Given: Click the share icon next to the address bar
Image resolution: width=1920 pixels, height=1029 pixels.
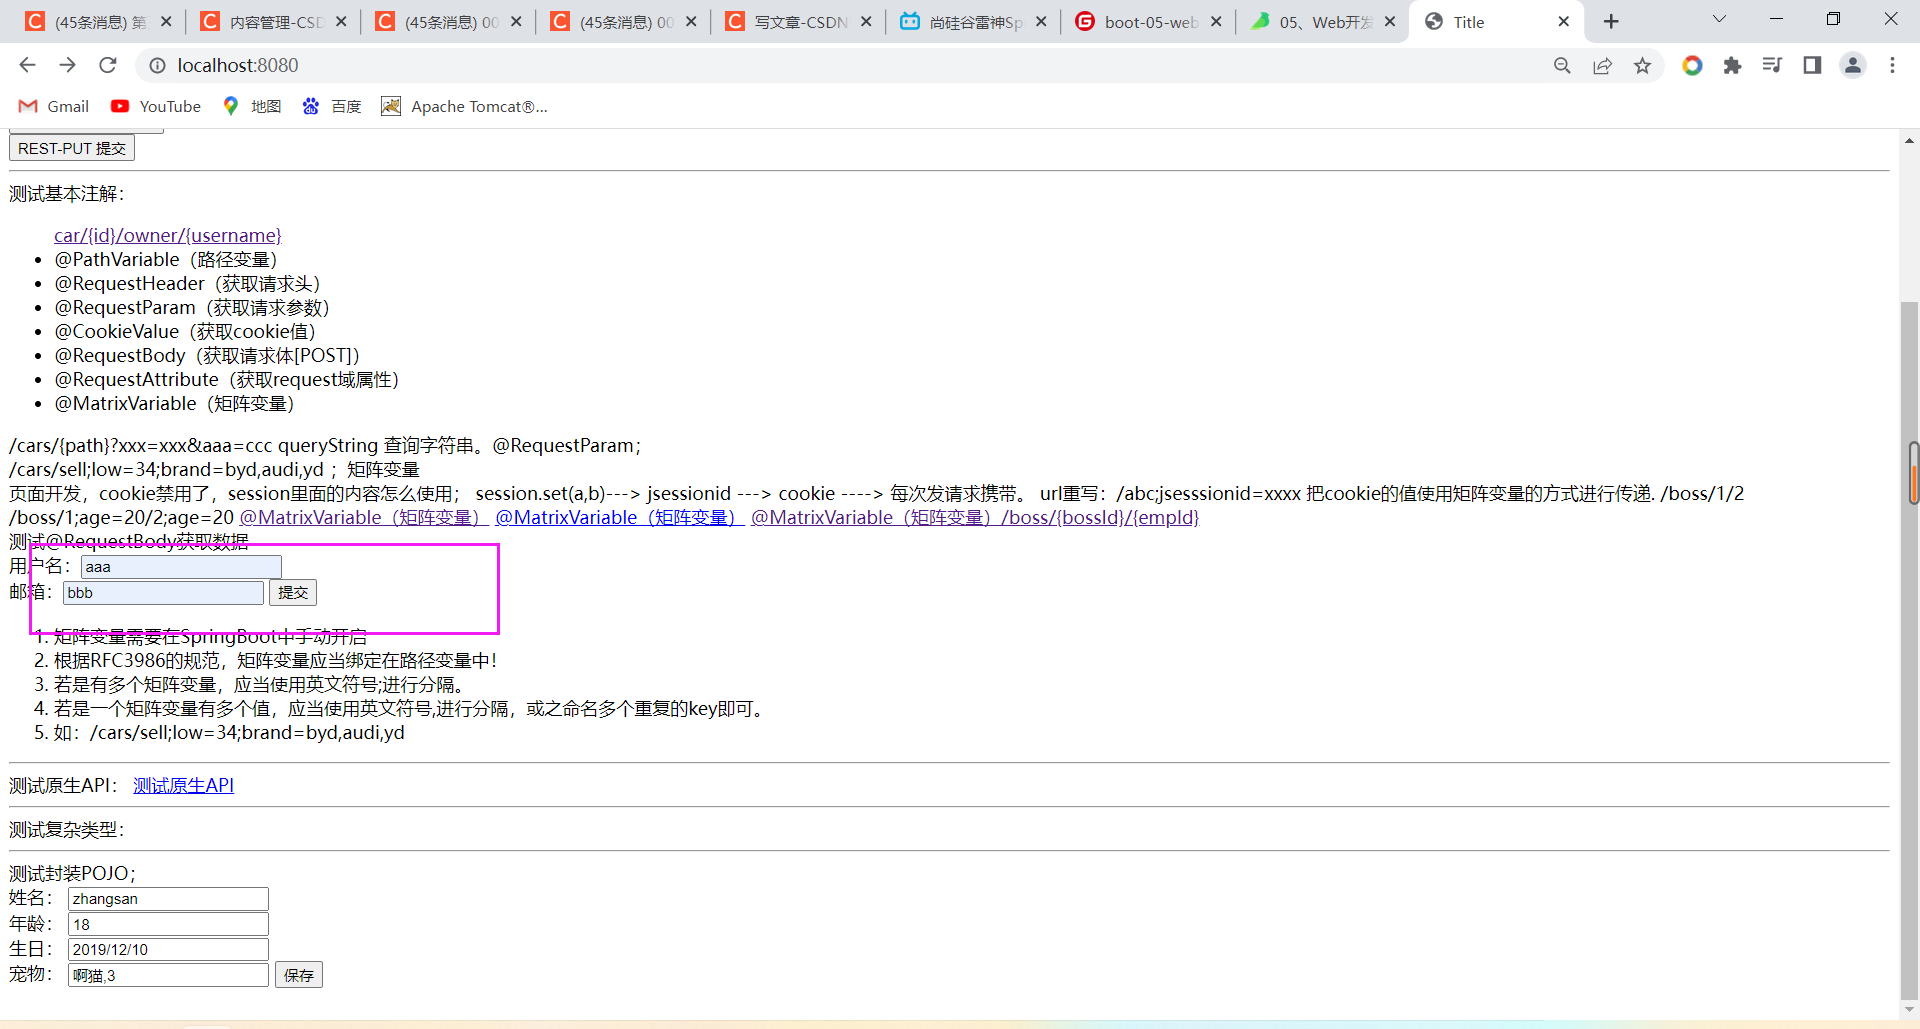Looking at the screenshot, I should point(1603,65).
